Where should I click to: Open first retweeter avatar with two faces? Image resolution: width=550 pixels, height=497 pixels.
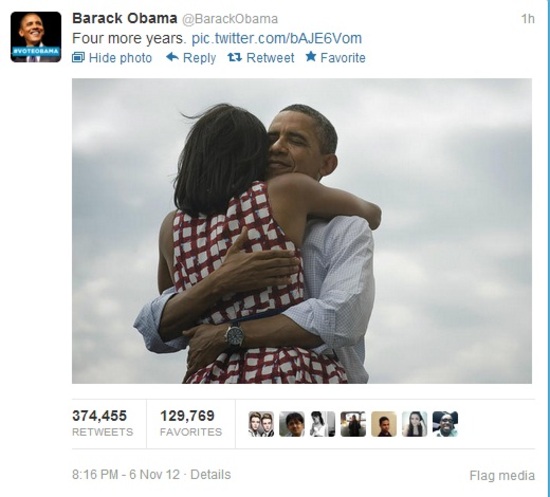click(261, 424)
